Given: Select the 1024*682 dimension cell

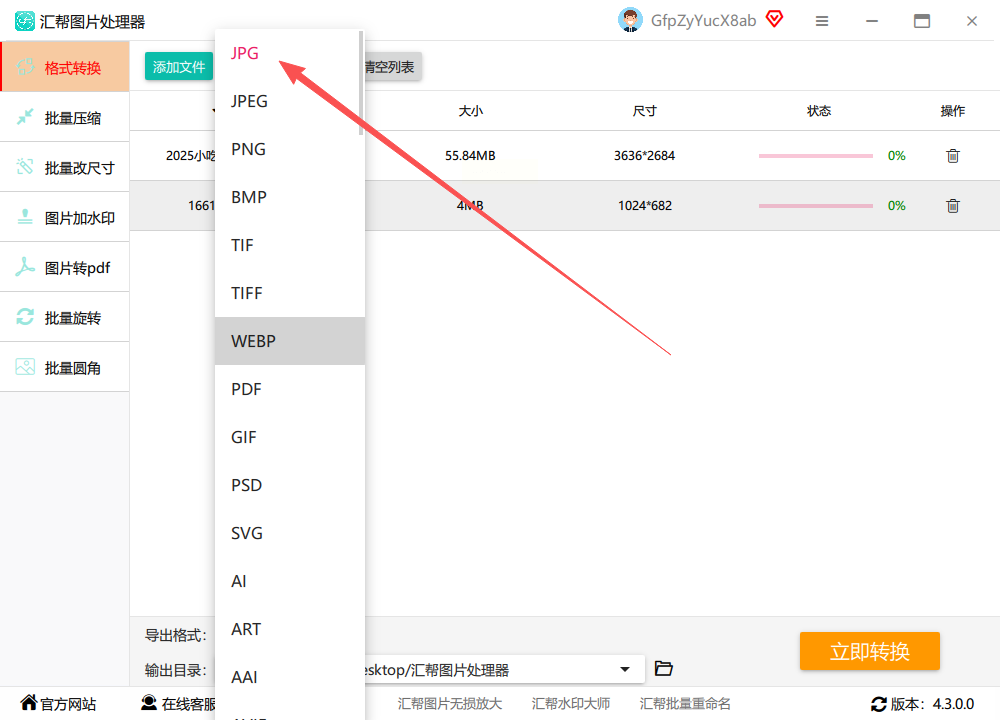Looking at the screenshot, I should 645,205.
